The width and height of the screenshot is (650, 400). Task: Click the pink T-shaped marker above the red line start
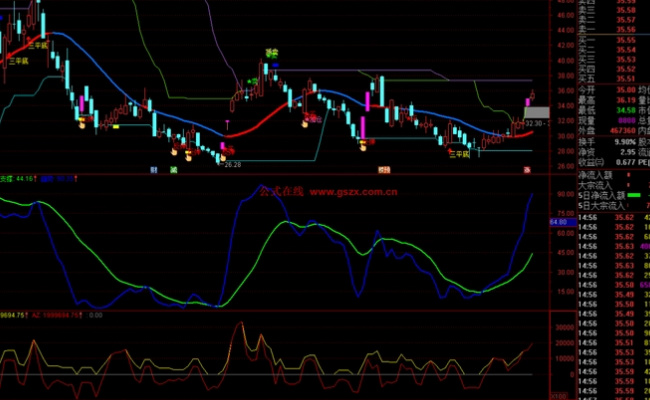[x=227, y=124]
